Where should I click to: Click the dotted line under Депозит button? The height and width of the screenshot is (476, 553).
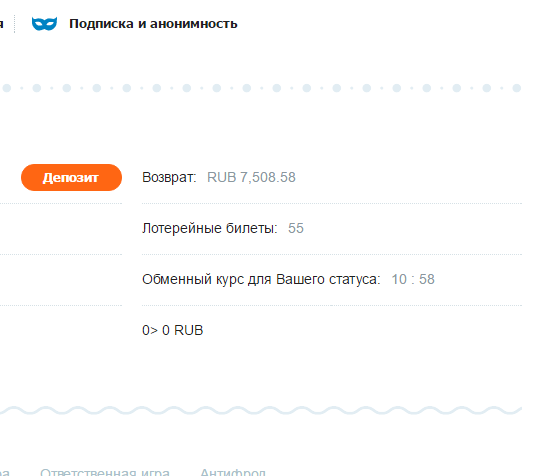click(x=61, y=203)
